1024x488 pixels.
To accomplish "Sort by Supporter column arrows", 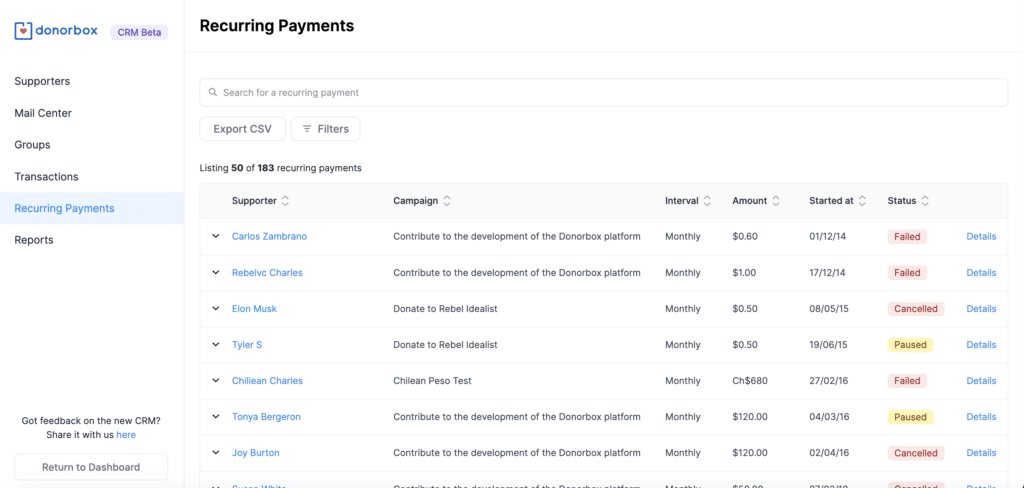I will coord(285,201).
